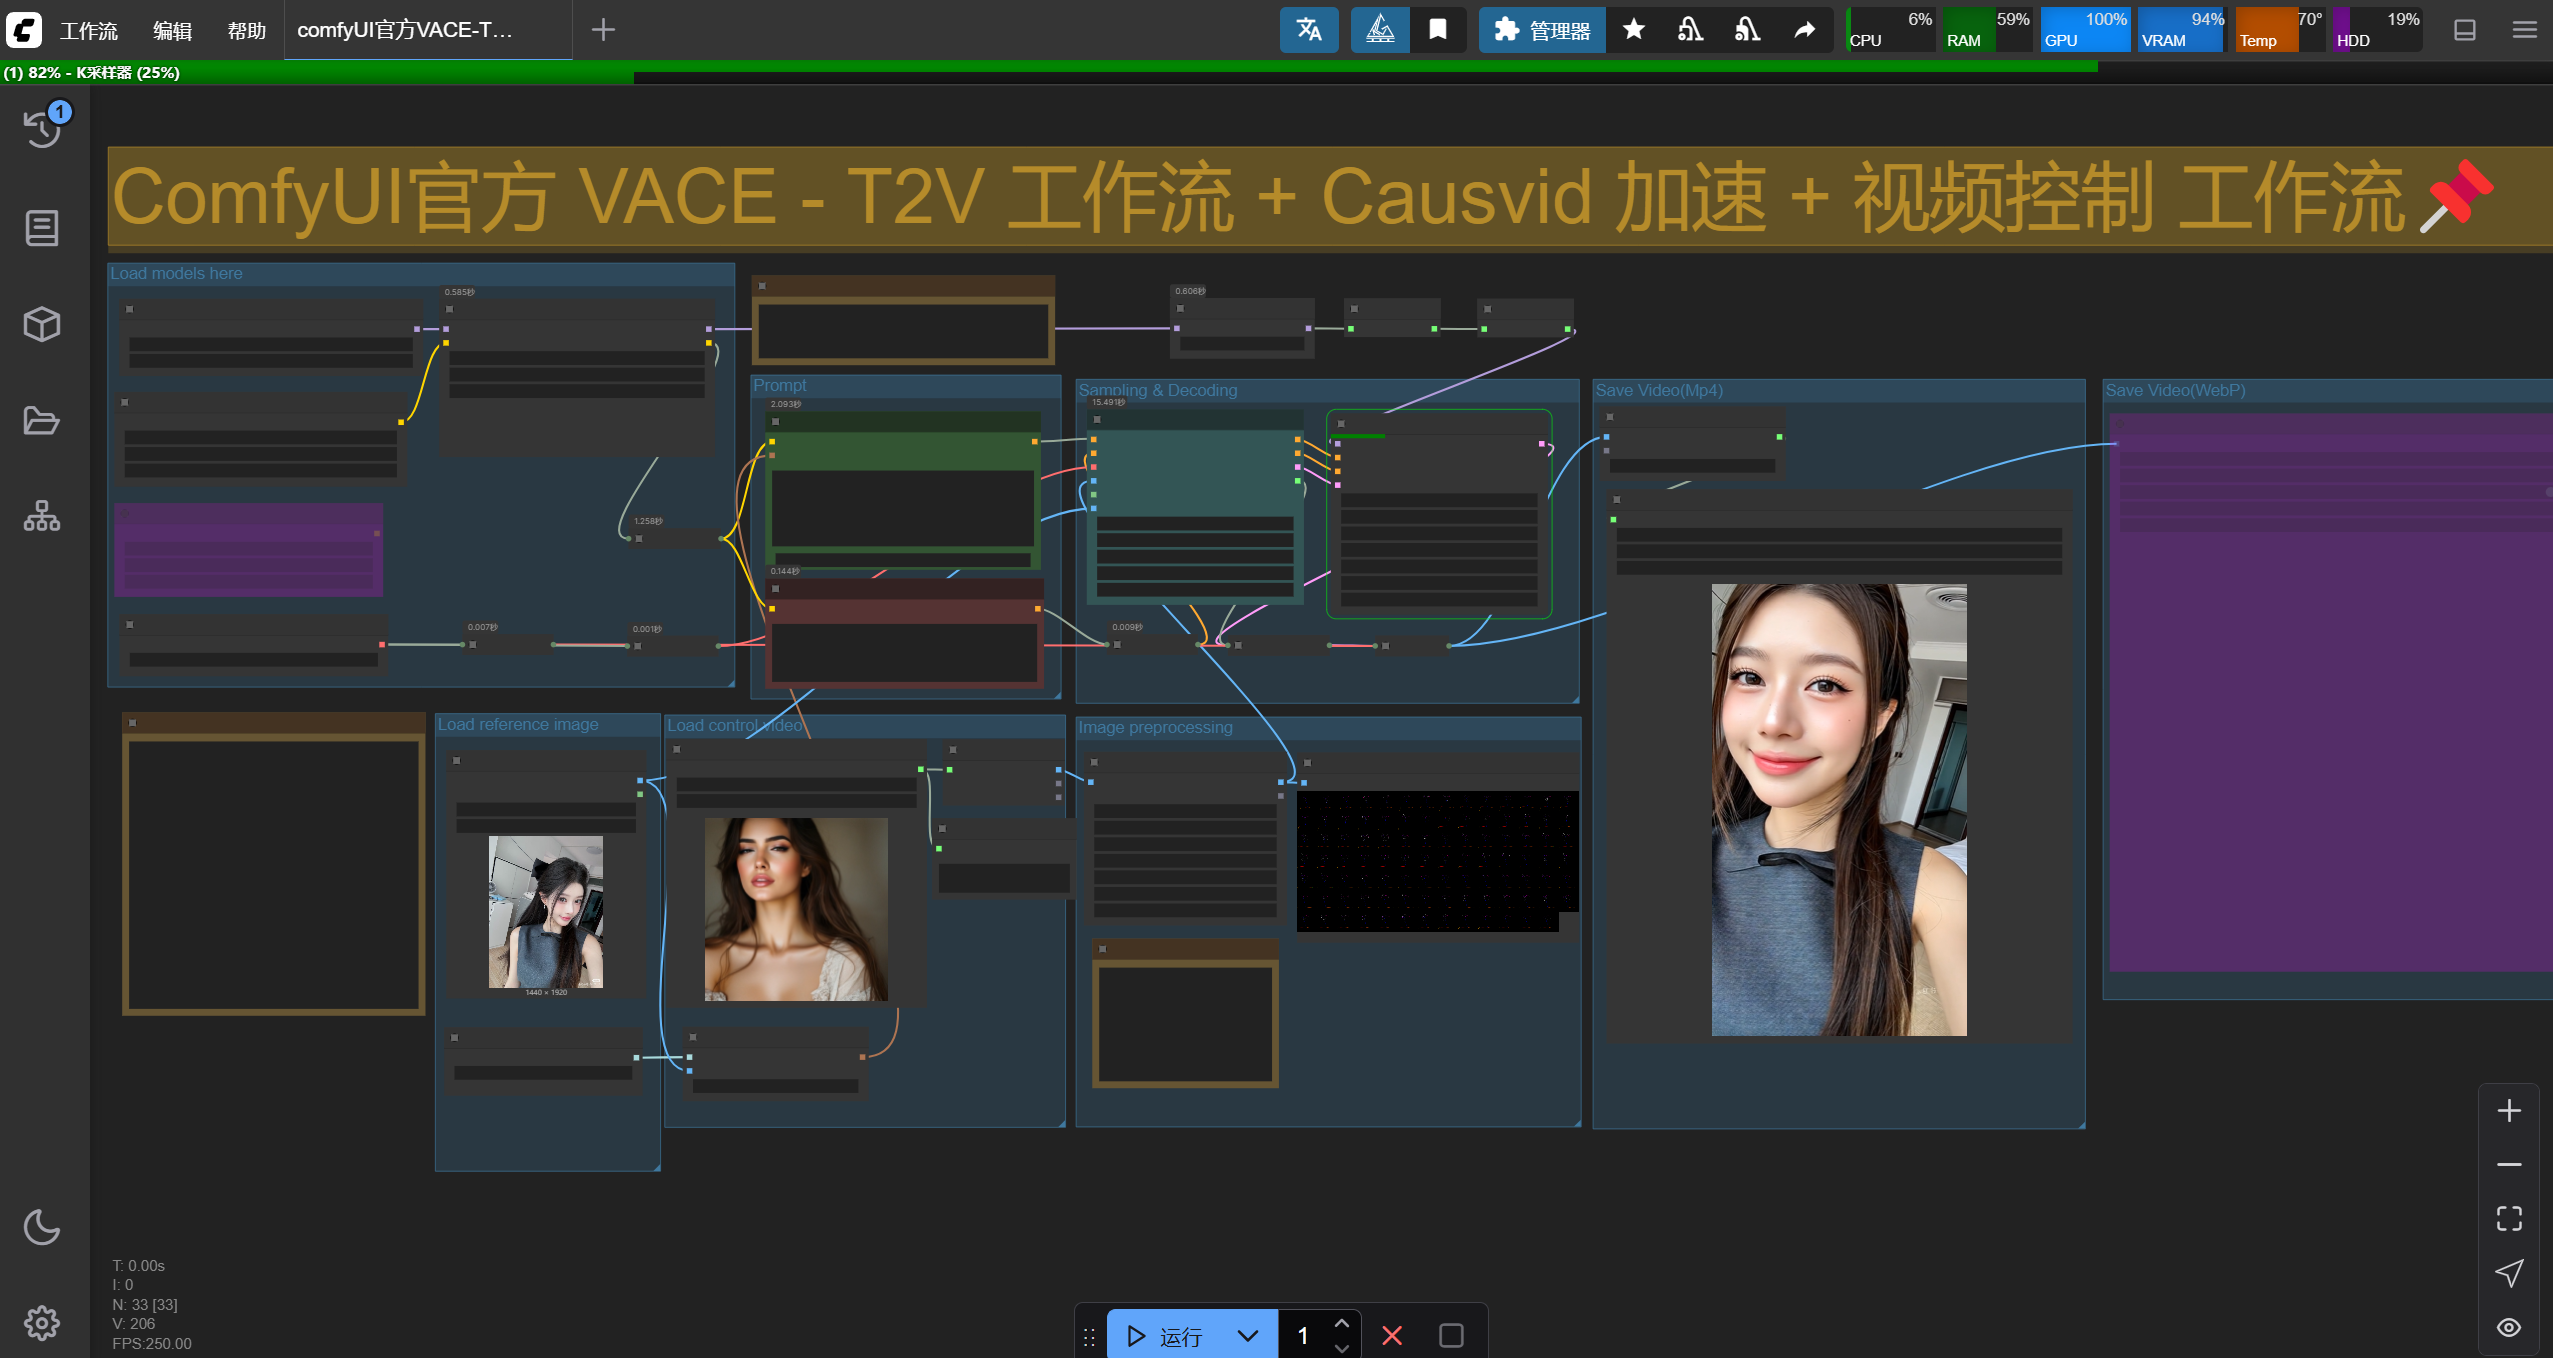Viewport: 2553px width, 1358px height.
Task: Click the 运行 run button
Action: pyautogui.click(x=1166, y=1335)
